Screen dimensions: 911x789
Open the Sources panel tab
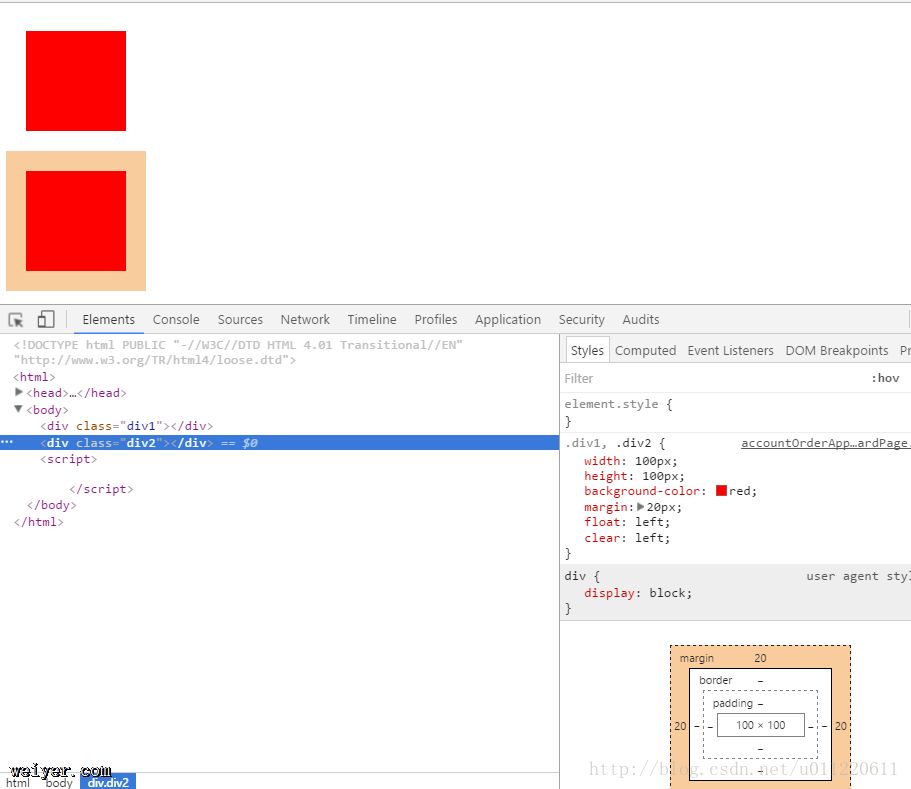pyautogui.click(x=240, y=320)
